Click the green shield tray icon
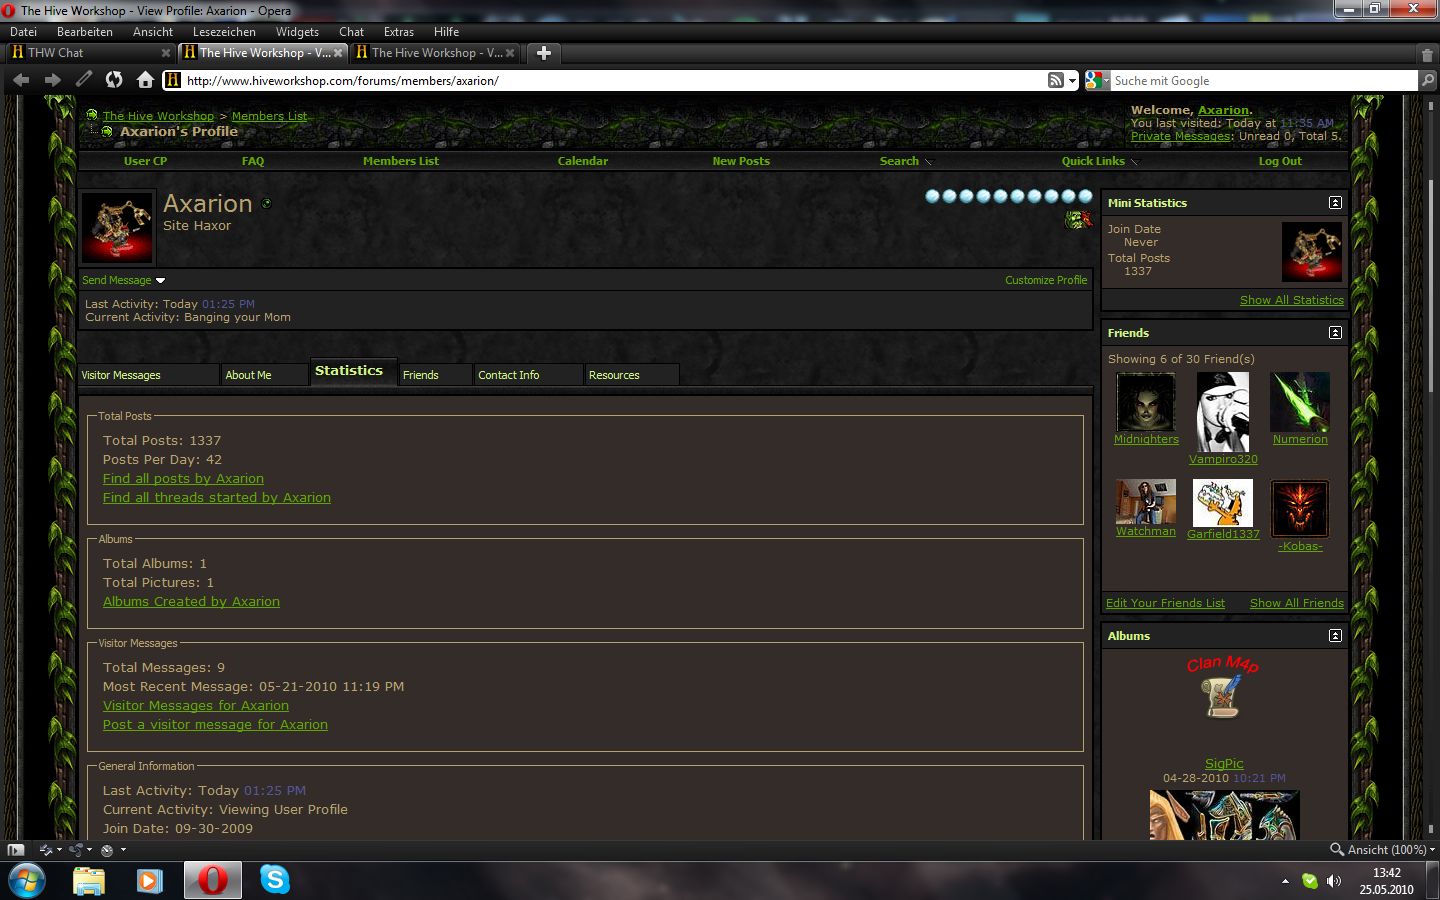 coord(1310,881)
